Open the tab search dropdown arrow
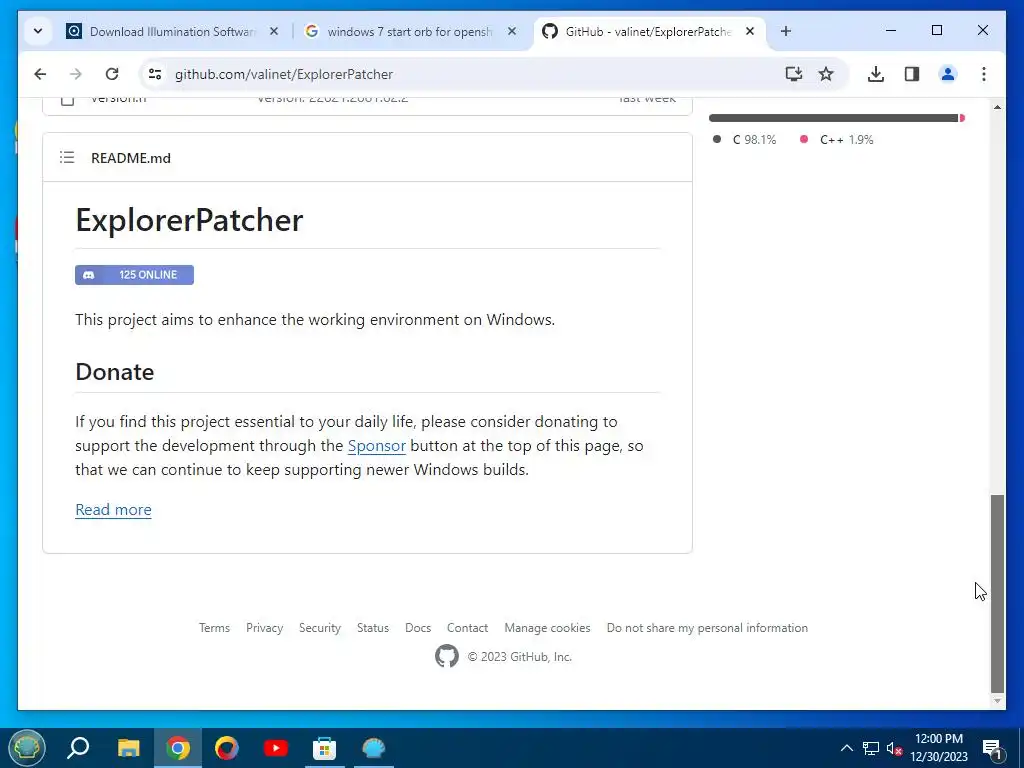1024x768 pixels. click(x=38, y=31)
